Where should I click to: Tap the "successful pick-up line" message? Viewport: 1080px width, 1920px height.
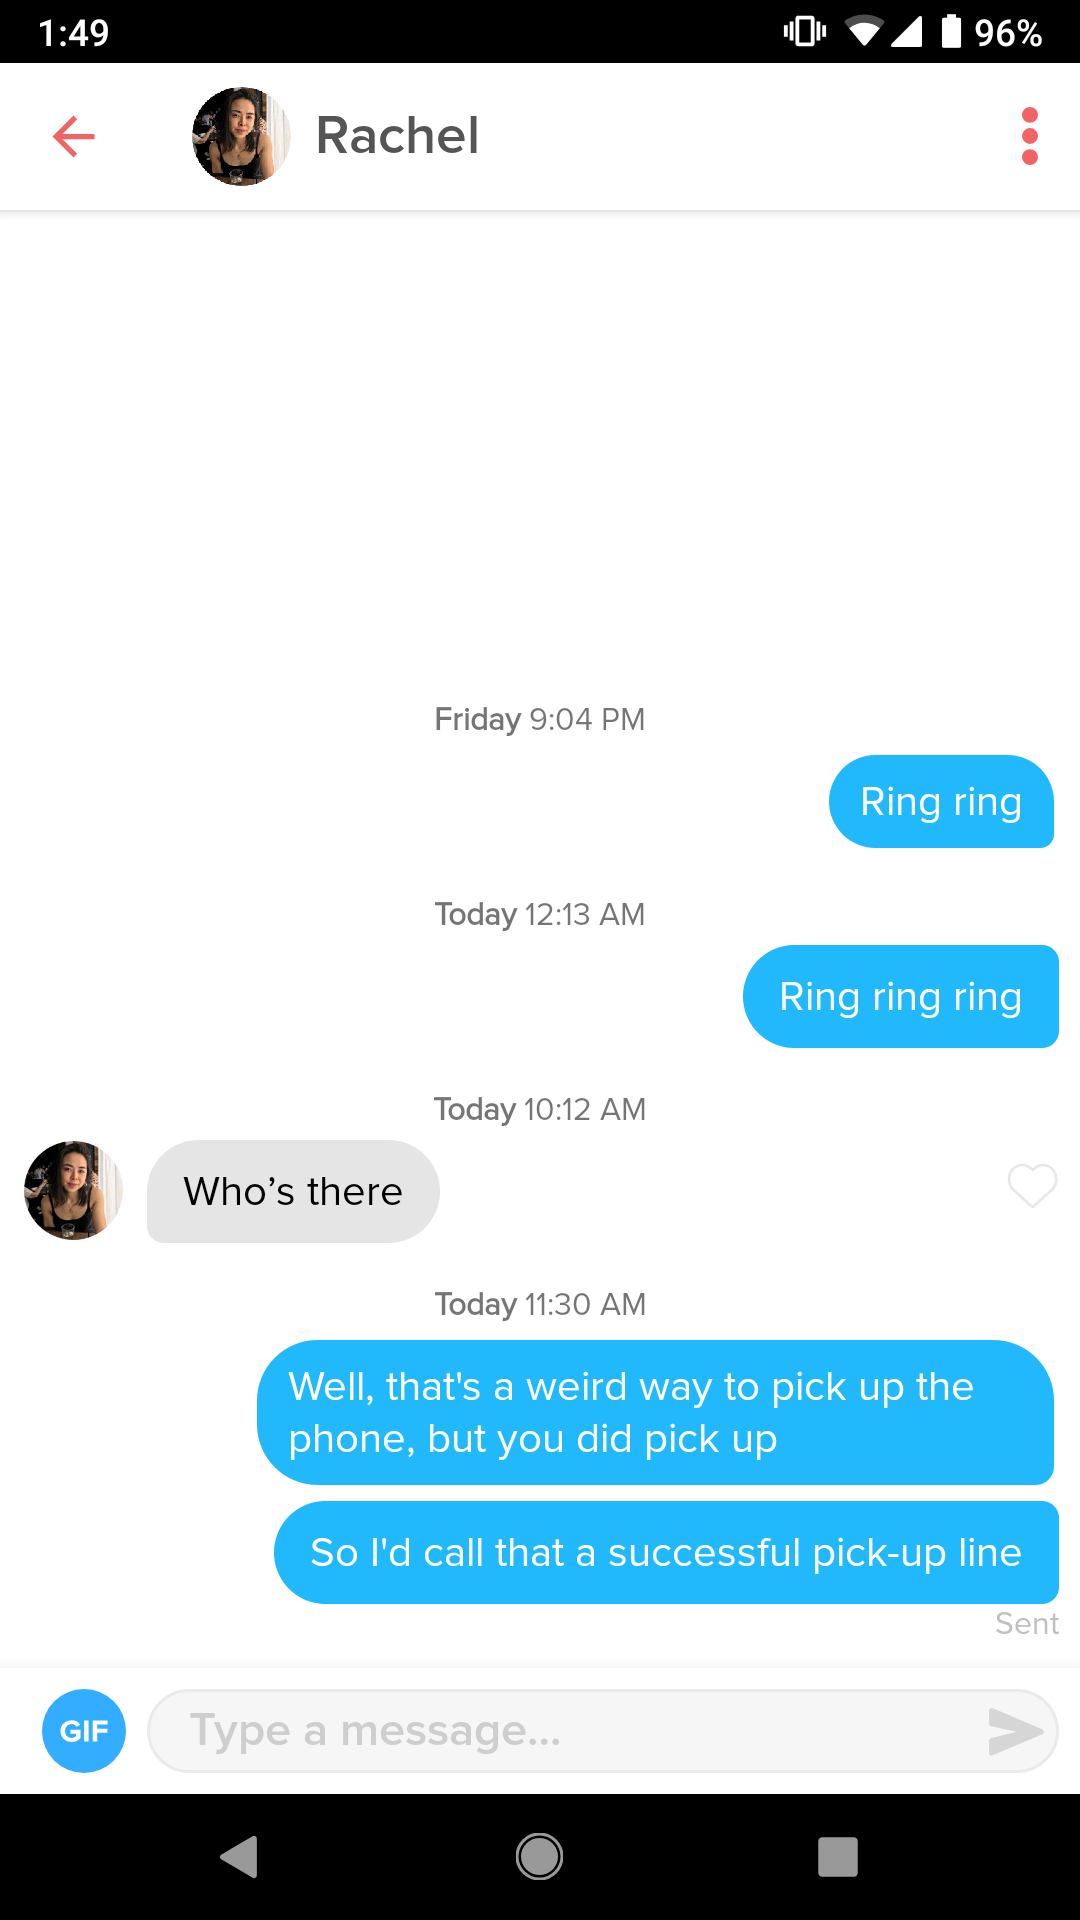point(666,1553)
